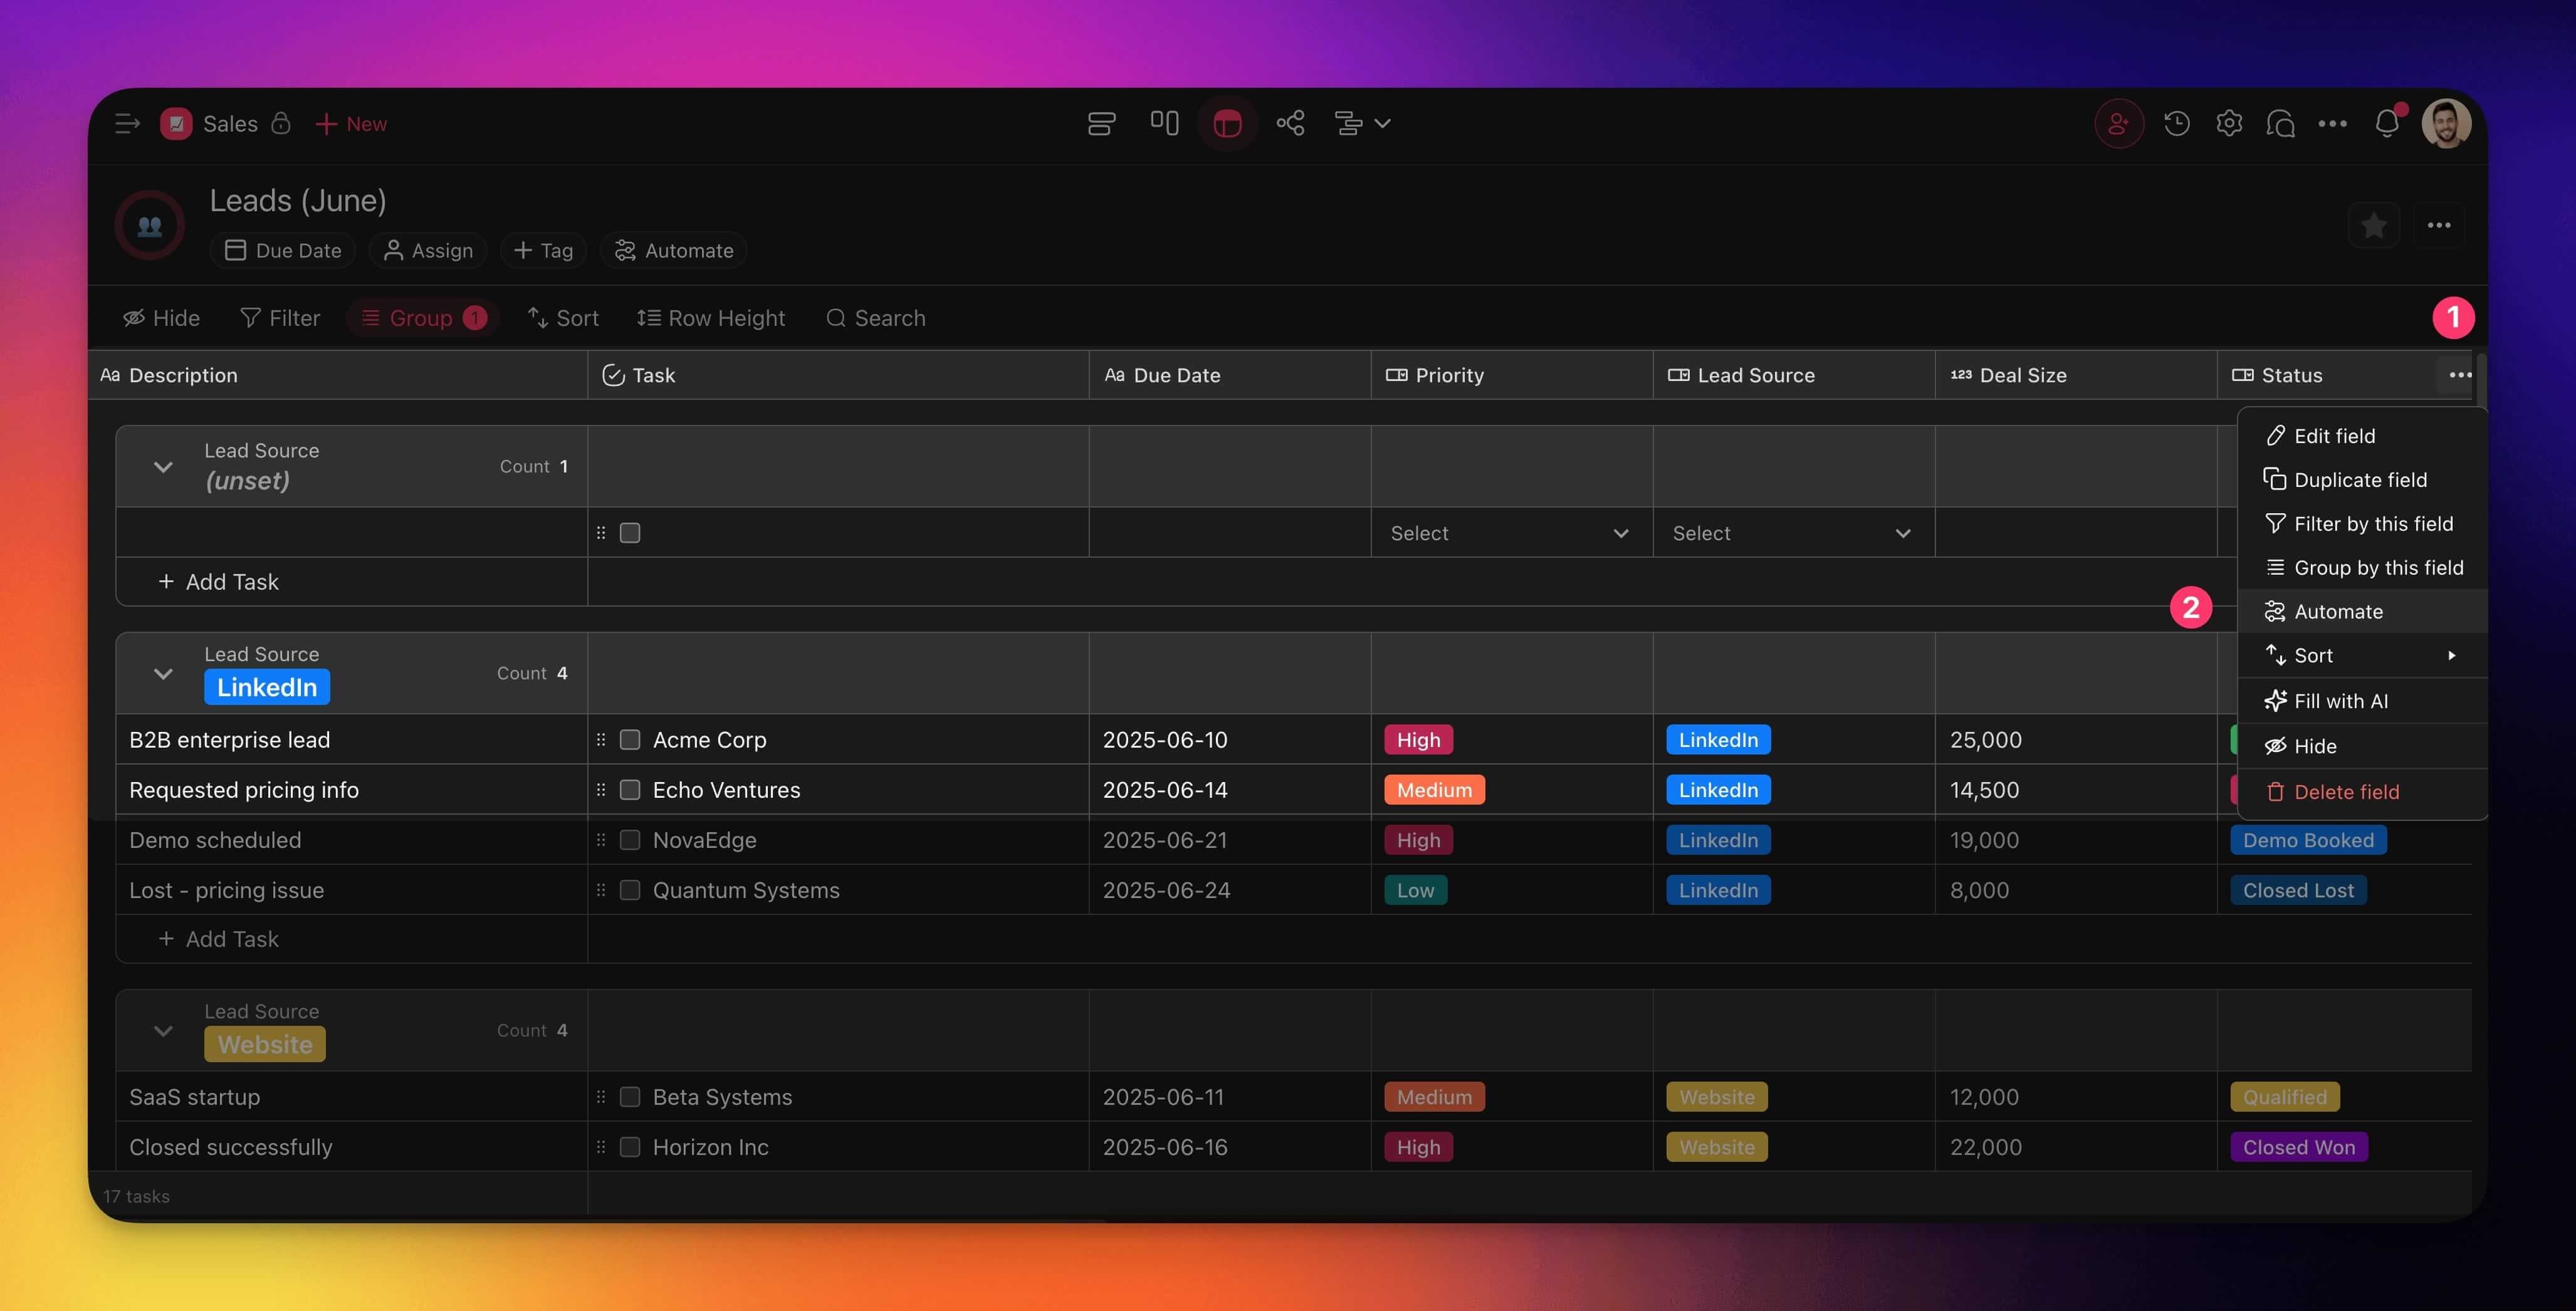Open the comments chat icon
Viewport: 2576px width, 1311px height.
(2281, 124)
